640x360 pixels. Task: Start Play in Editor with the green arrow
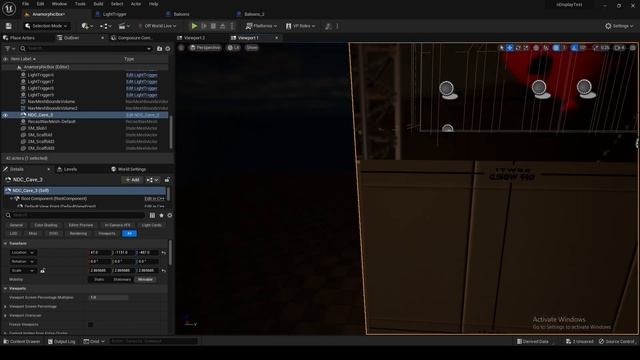[x=194, y=26]
